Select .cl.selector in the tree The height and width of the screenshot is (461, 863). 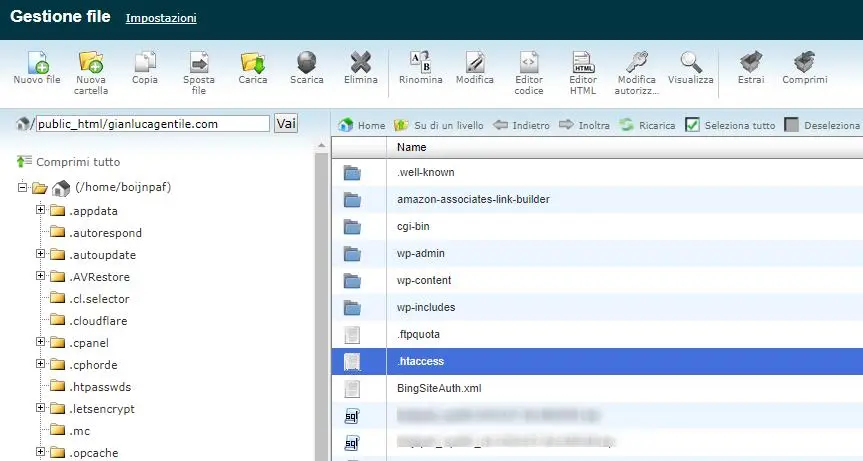pyautogui.click(x=99, y=299)
